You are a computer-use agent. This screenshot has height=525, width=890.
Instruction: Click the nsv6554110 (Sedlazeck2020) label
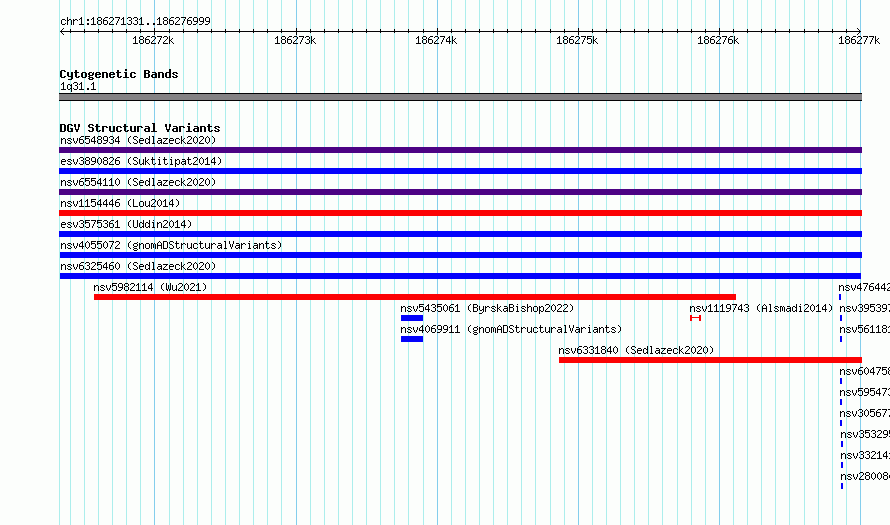click(138, 182)
